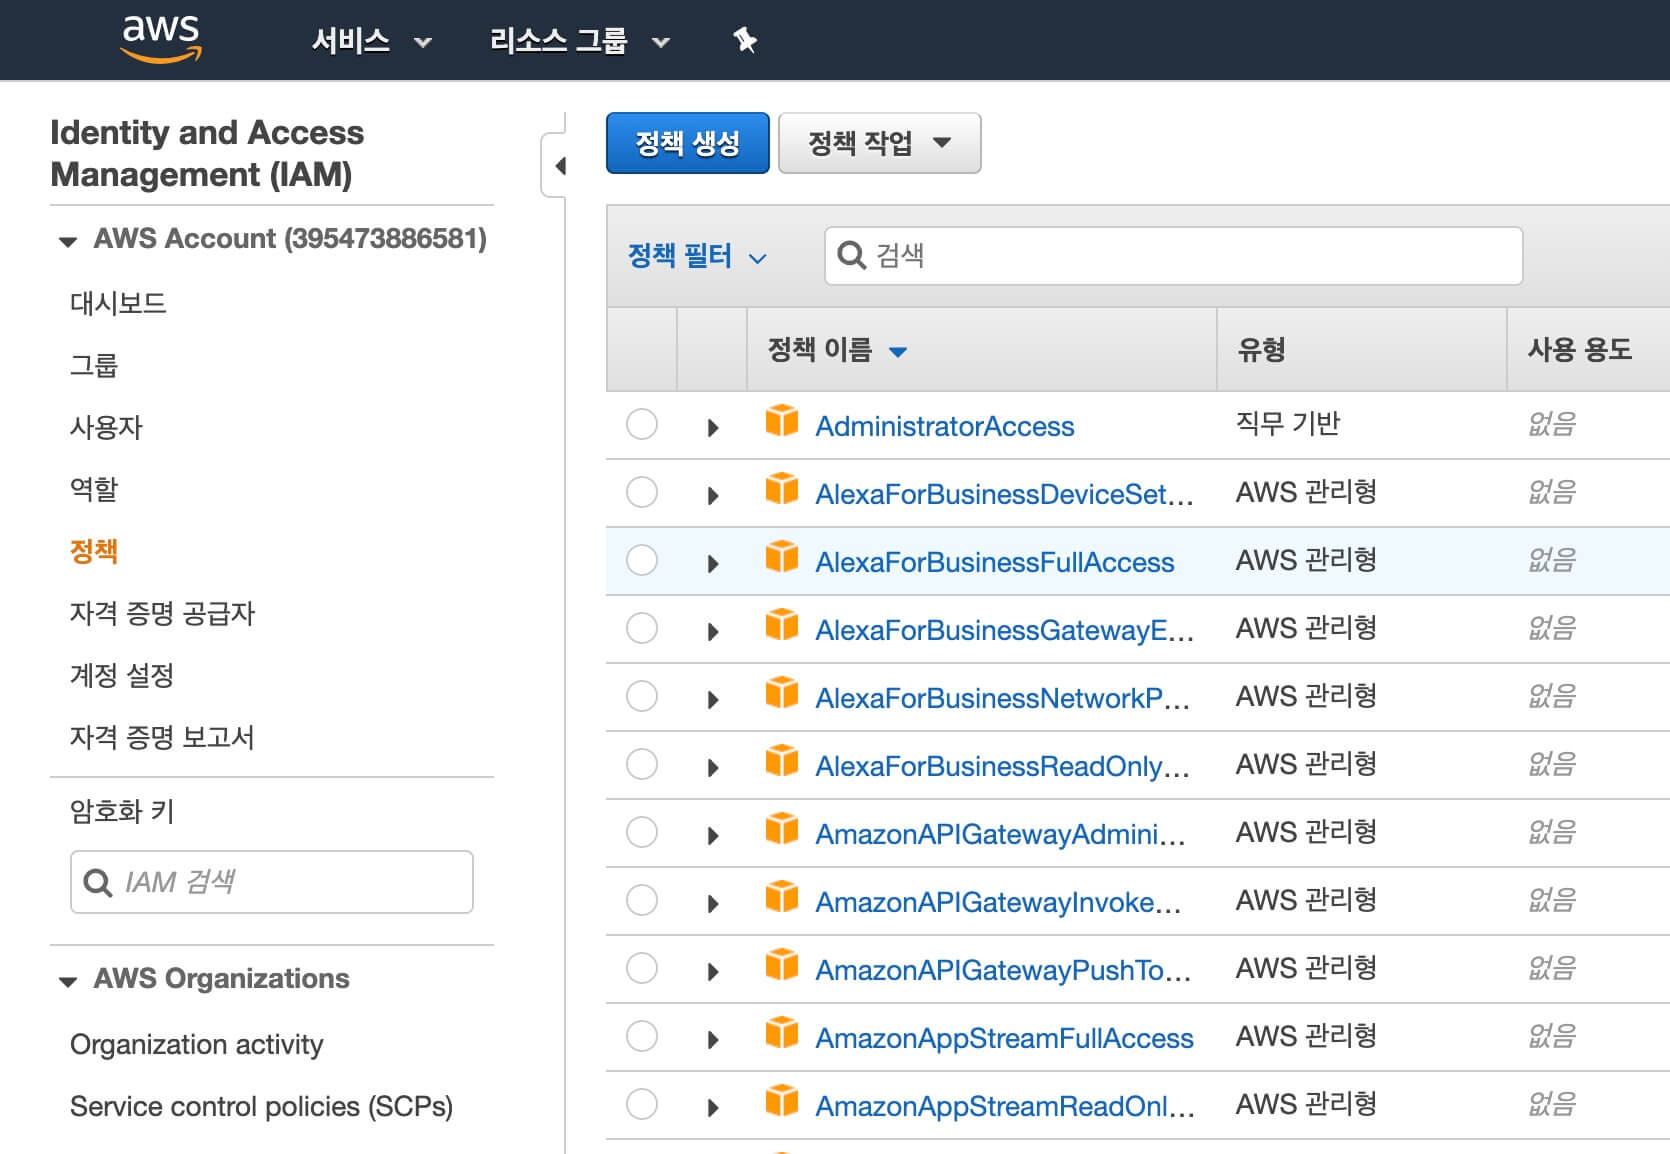Open 사용자 in the sidebar
1670x1154 pixels.
(106, 427)
